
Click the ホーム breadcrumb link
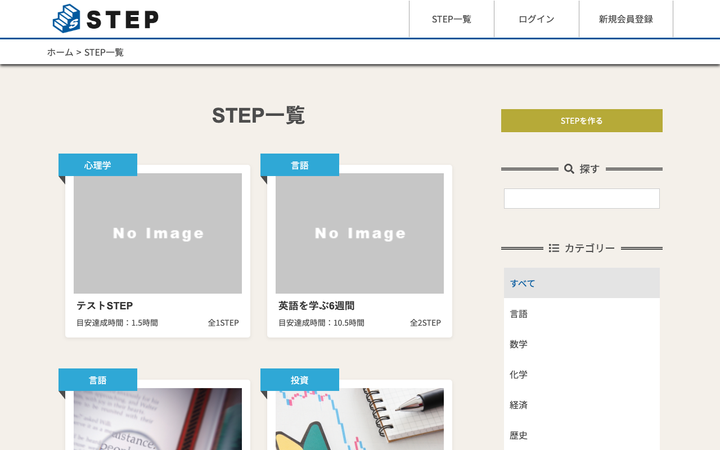(x=60, y=52)
